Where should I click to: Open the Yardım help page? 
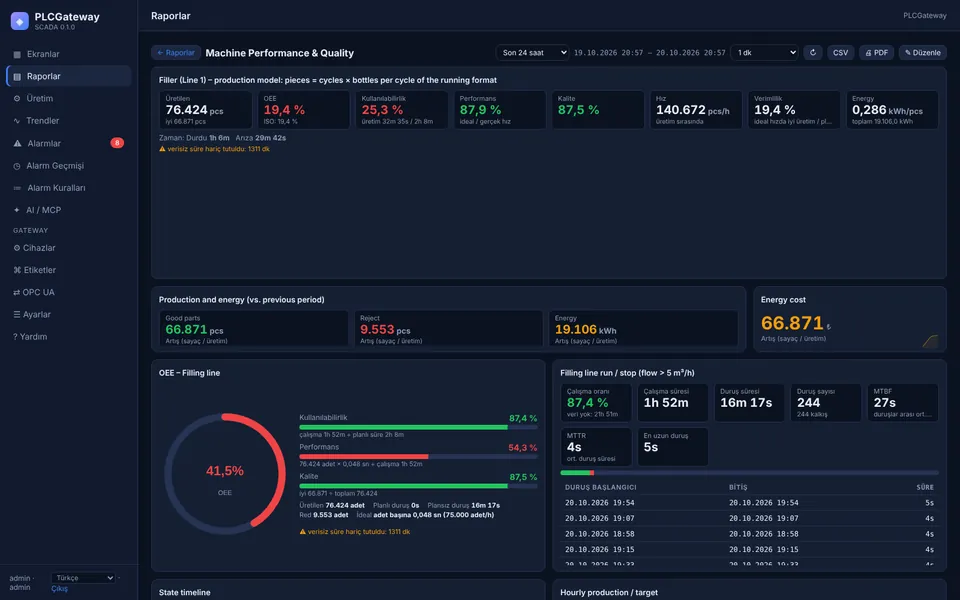pos(69,337)
